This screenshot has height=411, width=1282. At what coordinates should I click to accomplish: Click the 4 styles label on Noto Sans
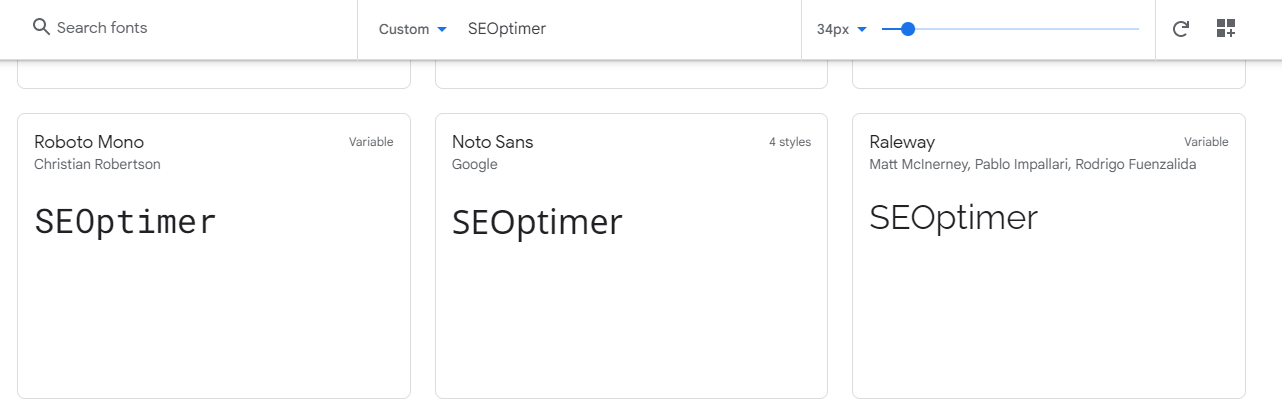(x=789, y=142)
